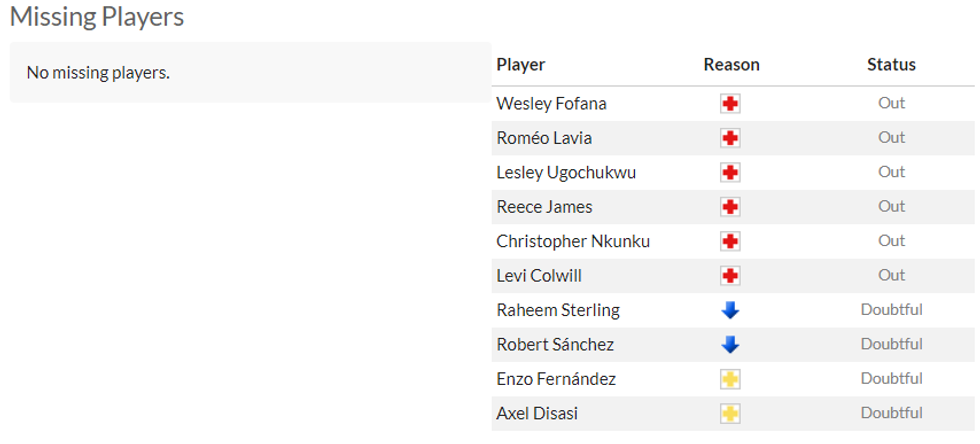
Task: Click the red cross icon for Wesley Fofana
Action: click(730, 104)
